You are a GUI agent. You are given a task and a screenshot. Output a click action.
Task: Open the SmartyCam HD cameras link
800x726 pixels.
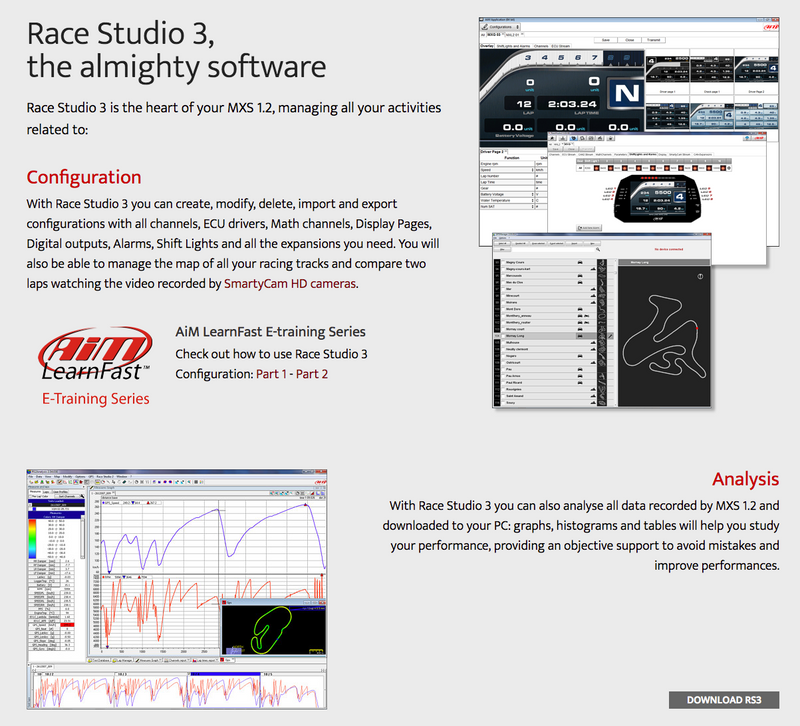290,284
